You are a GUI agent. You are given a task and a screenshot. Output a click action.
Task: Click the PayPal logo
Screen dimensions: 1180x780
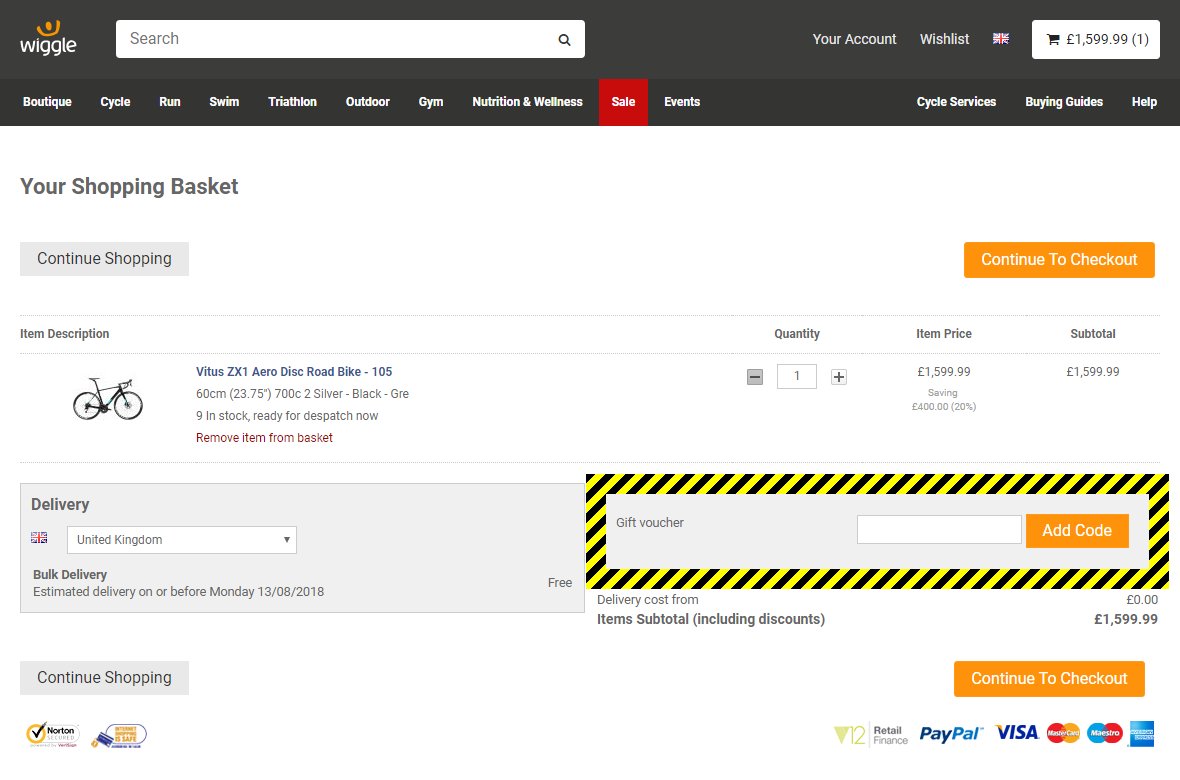[x=950, y=734]
